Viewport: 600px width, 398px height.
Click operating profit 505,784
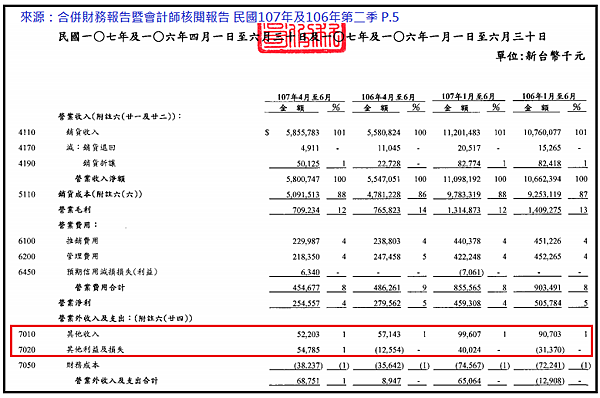[x=548, y=303]
